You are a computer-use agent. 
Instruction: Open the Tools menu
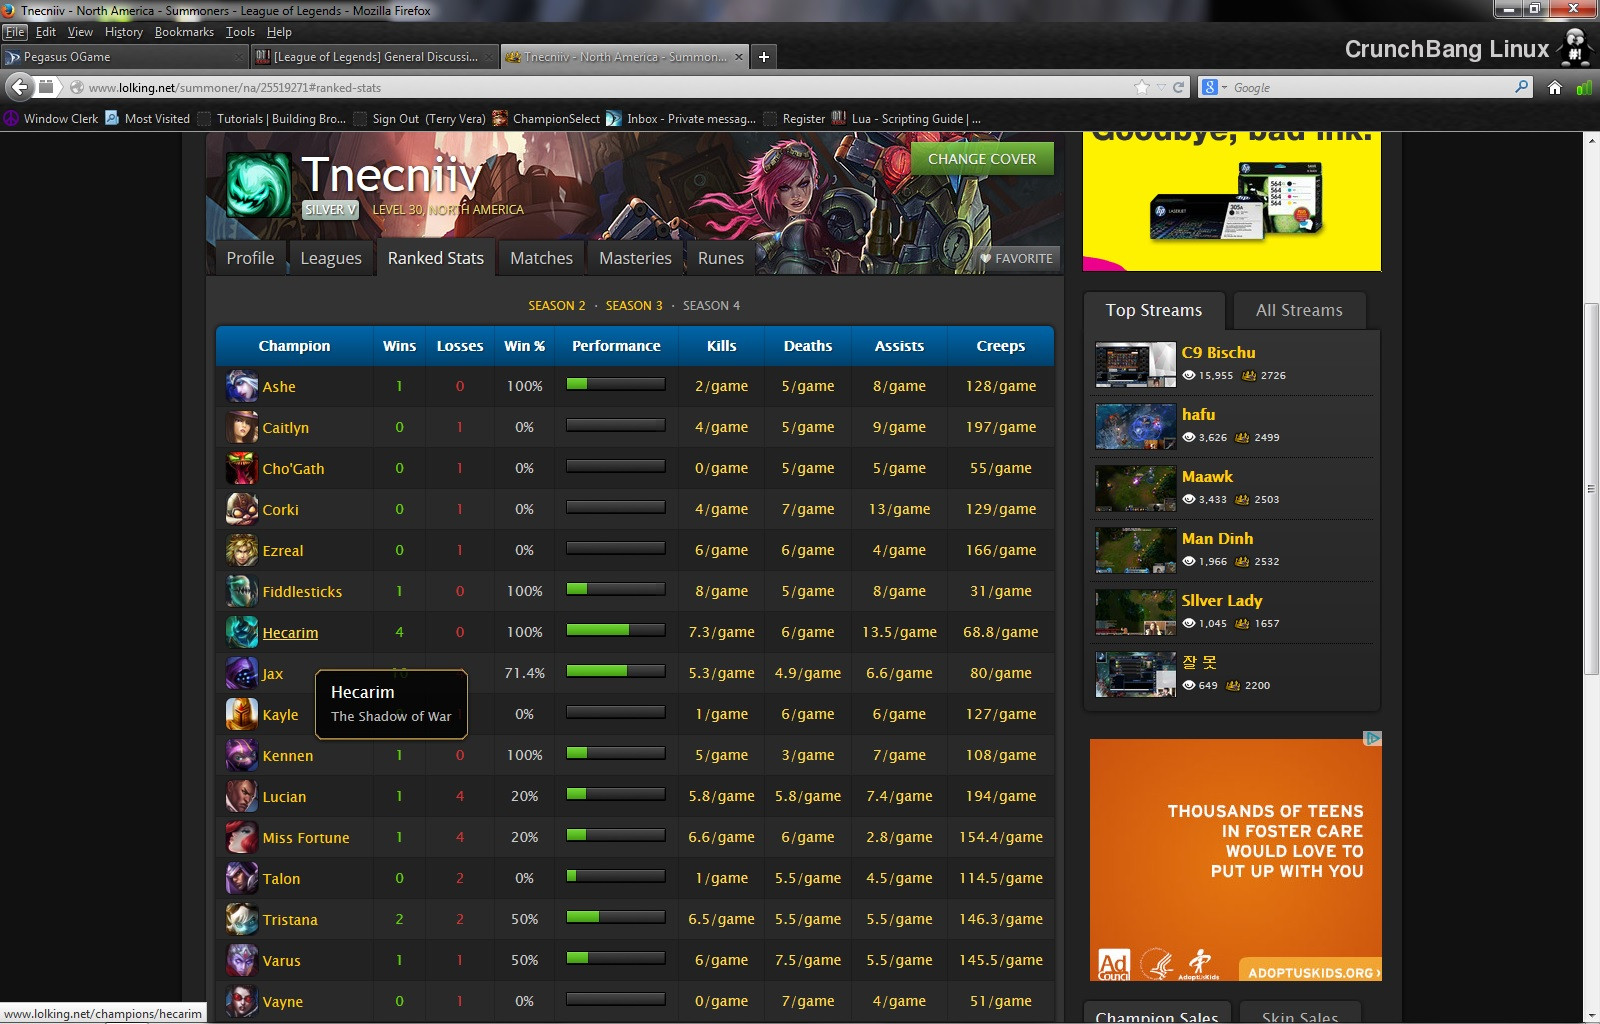pos(240,32)
